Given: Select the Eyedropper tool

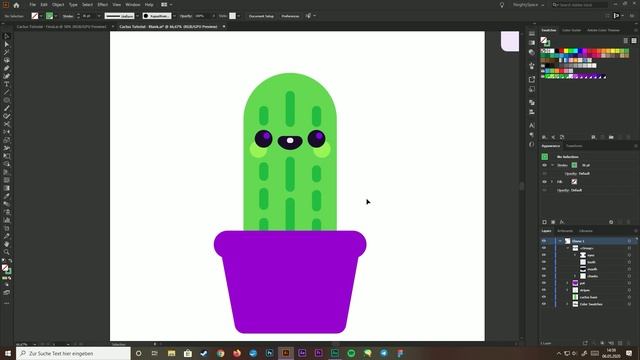Looking at the screenshot, I should 7,196.
